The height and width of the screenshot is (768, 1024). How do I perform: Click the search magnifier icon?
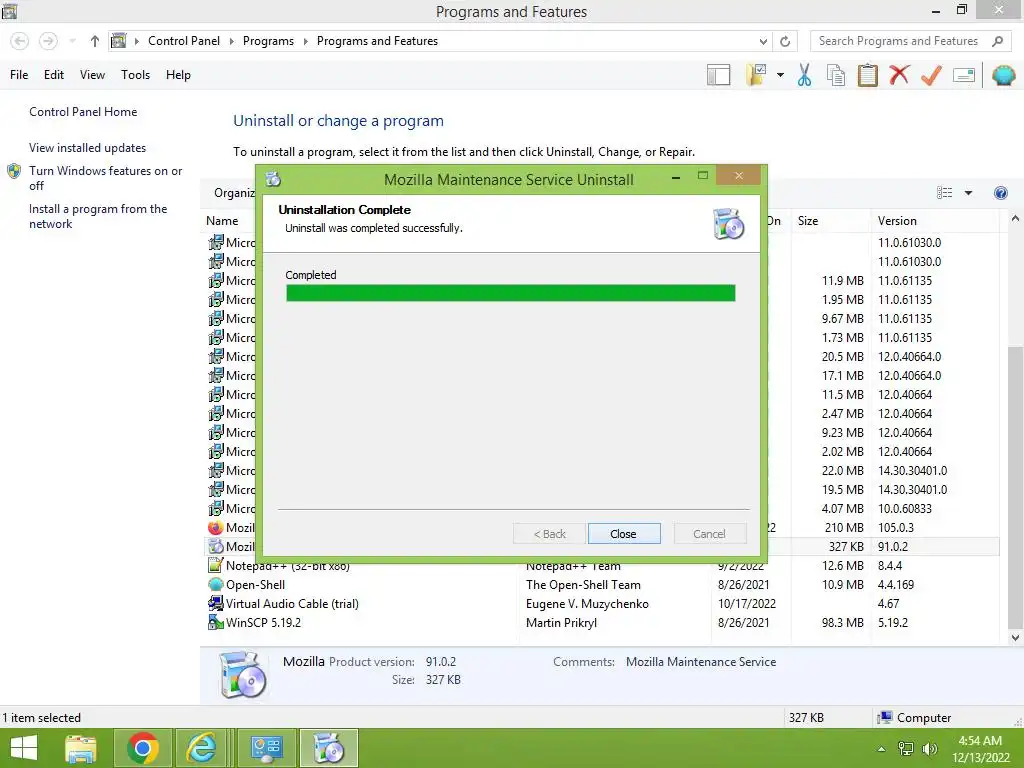[x=997, y=41]
